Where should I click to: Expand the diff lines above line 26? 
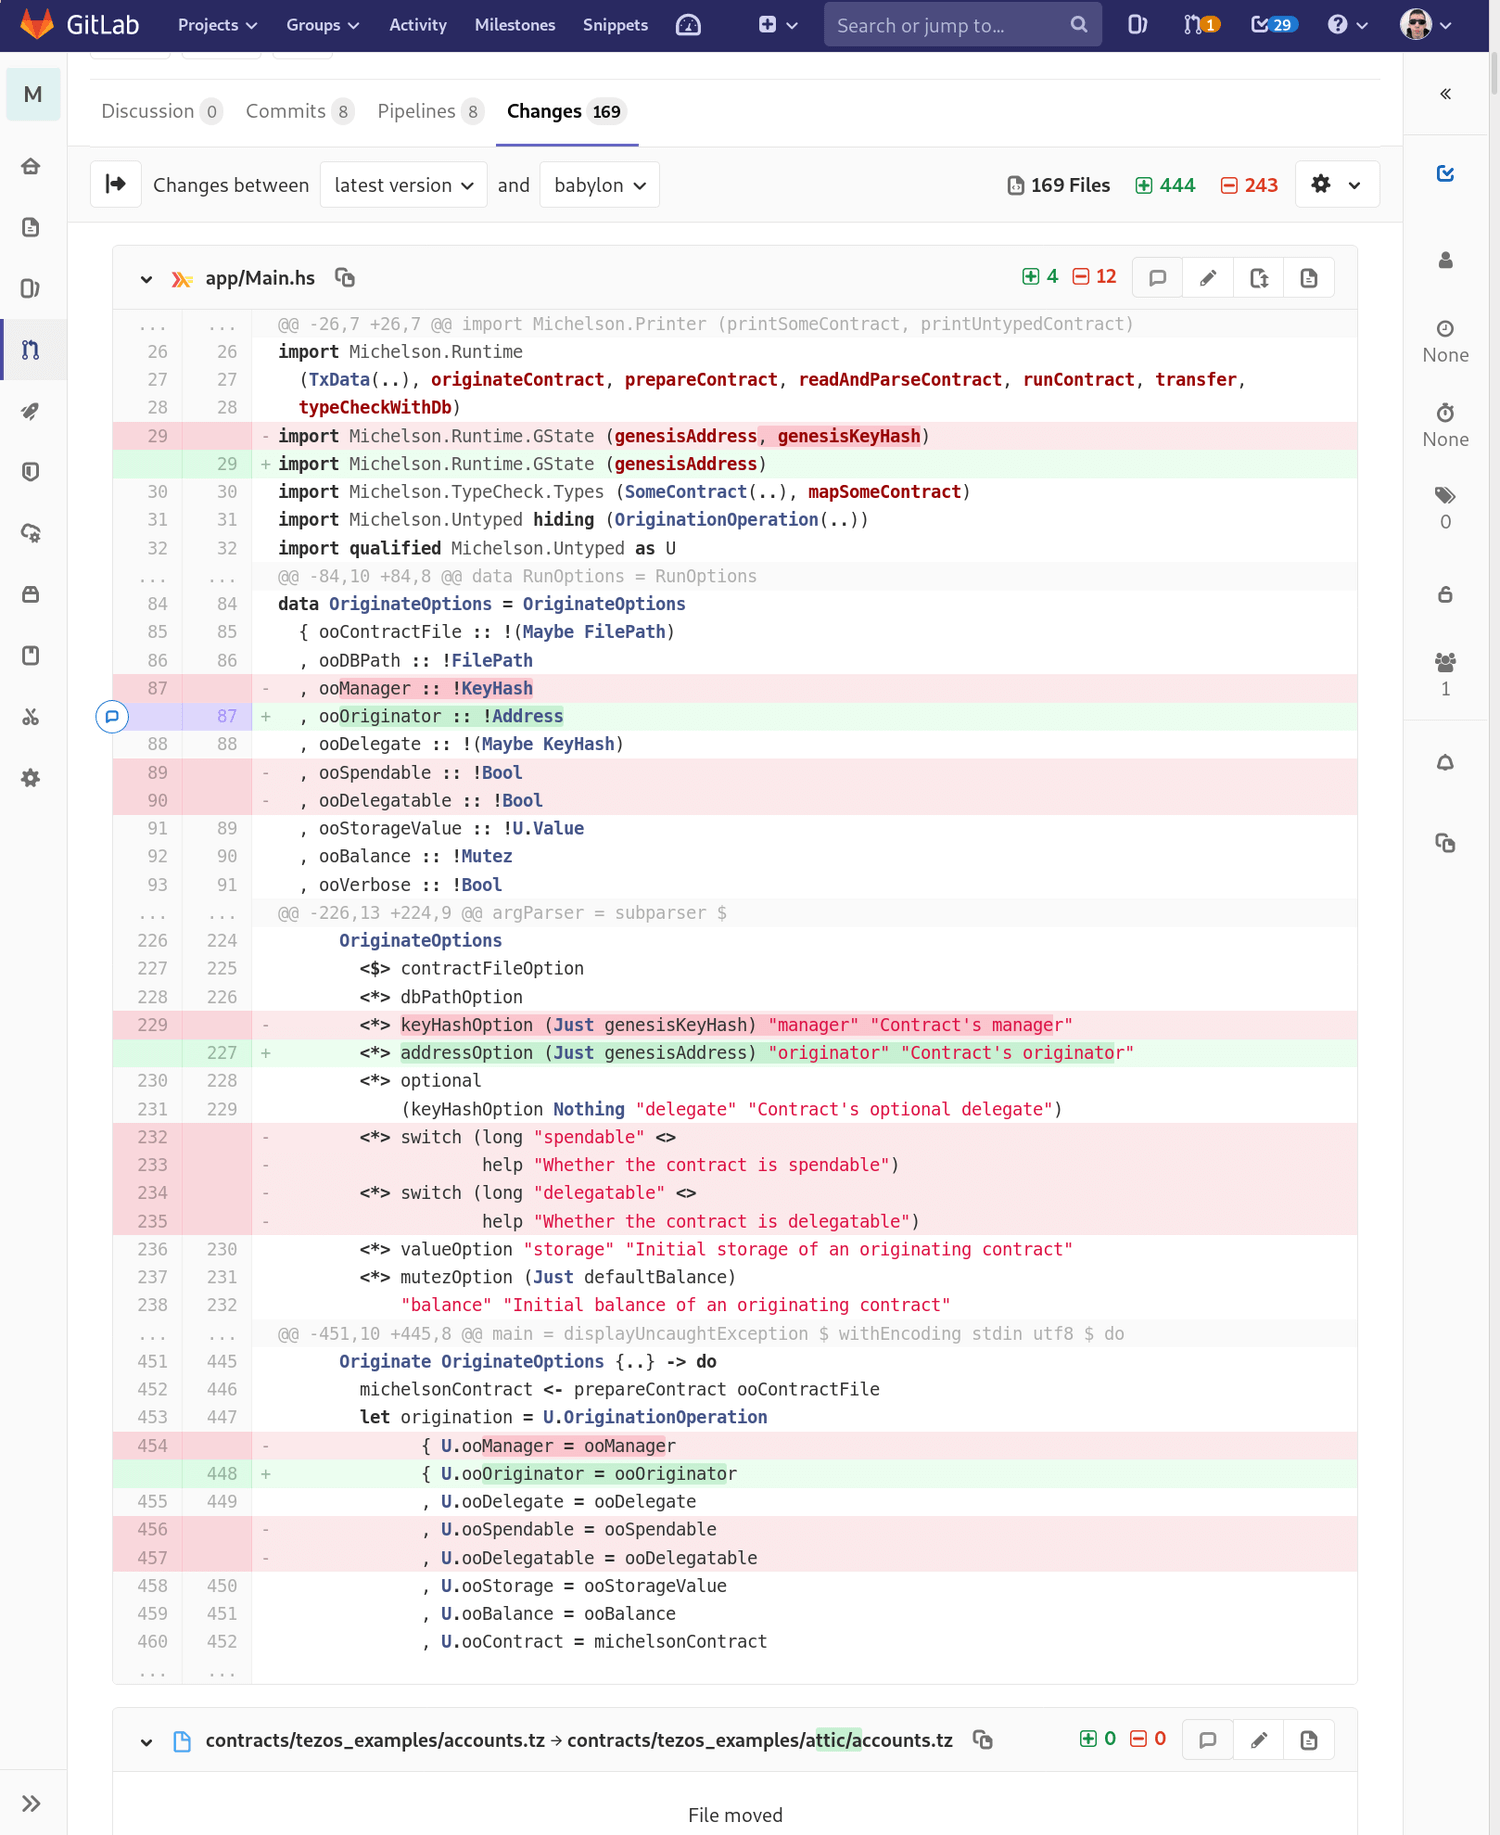coord(182,324)
